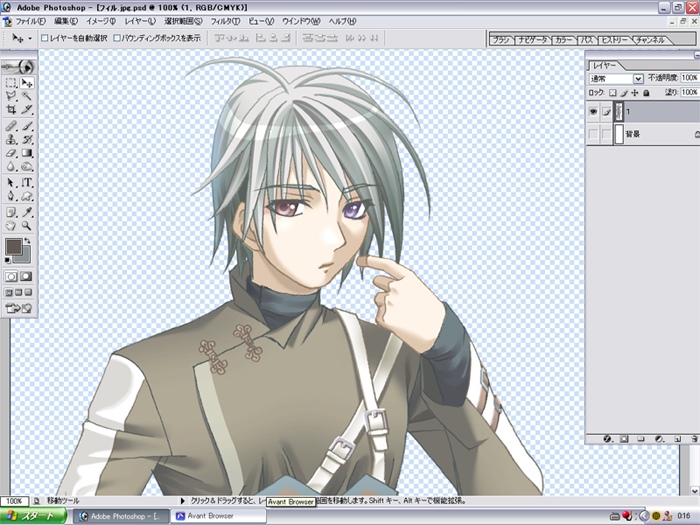
Task: Select the Custom Shape tool
Action: 27,196
